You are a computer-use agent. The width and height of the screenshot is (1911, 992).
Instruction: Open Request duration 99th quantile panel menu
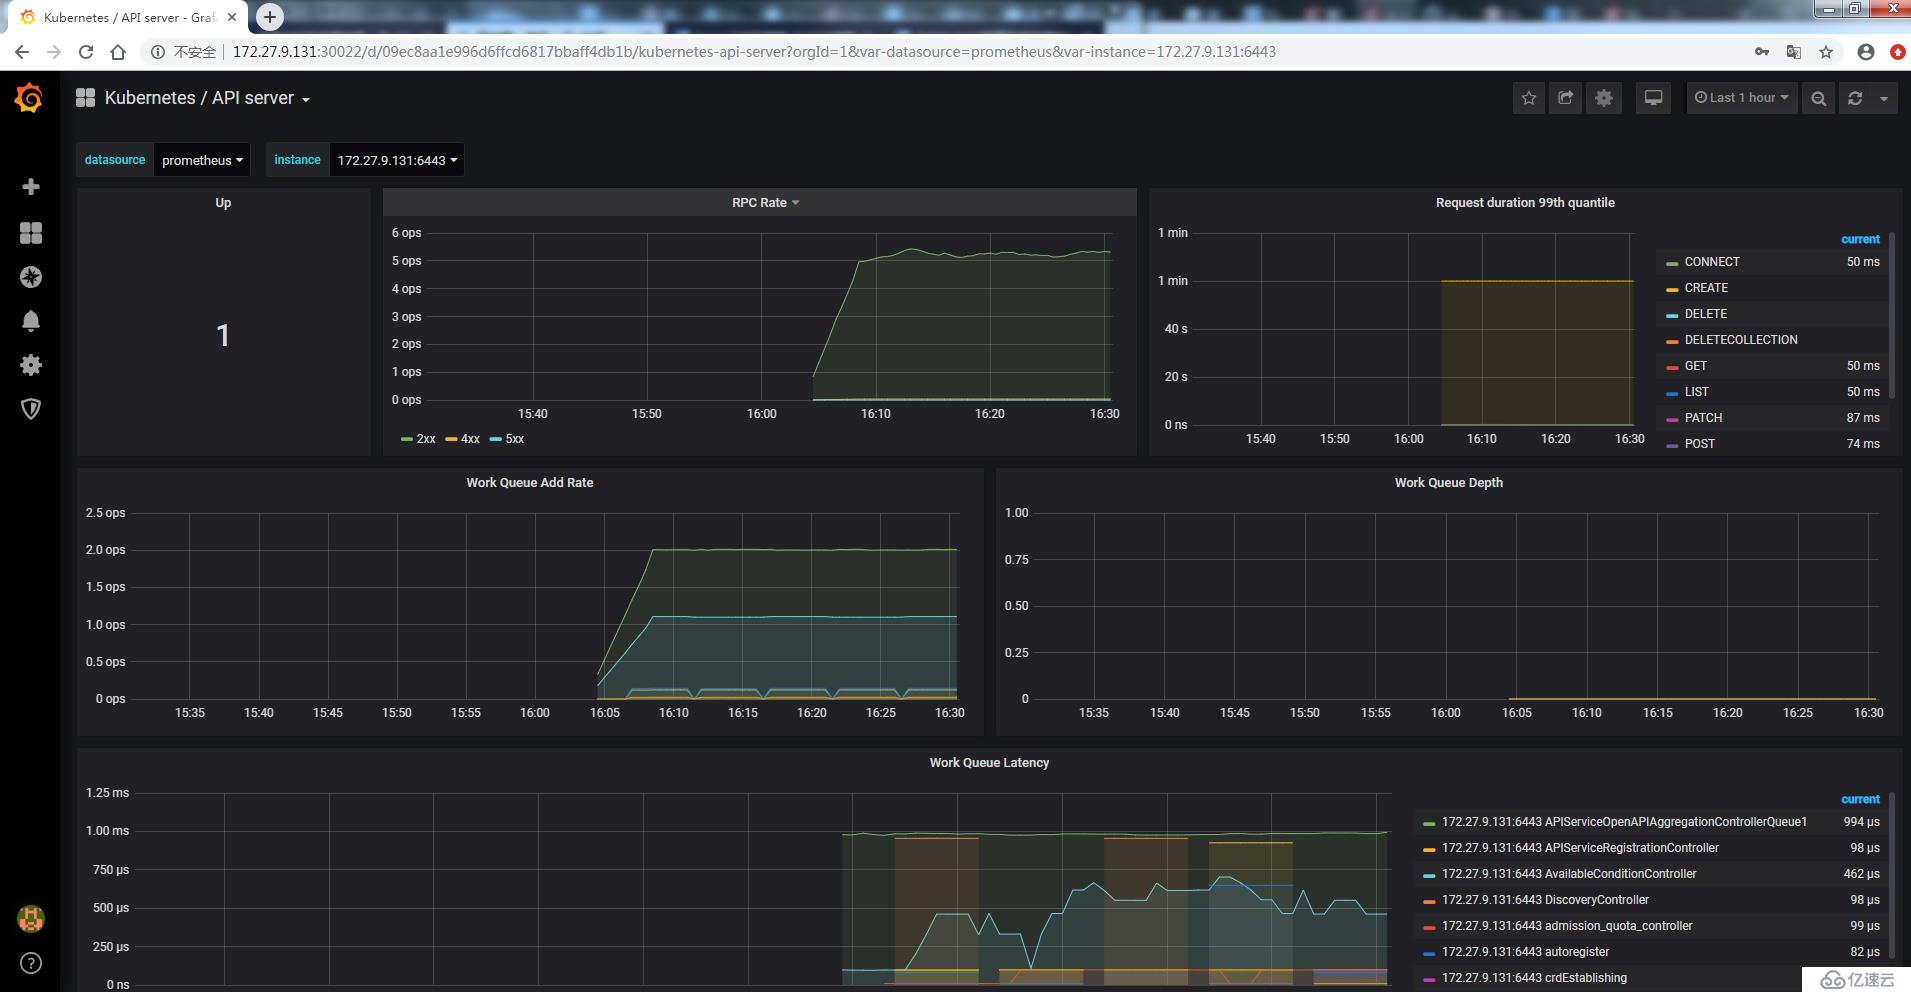(x=1525, y=203)
